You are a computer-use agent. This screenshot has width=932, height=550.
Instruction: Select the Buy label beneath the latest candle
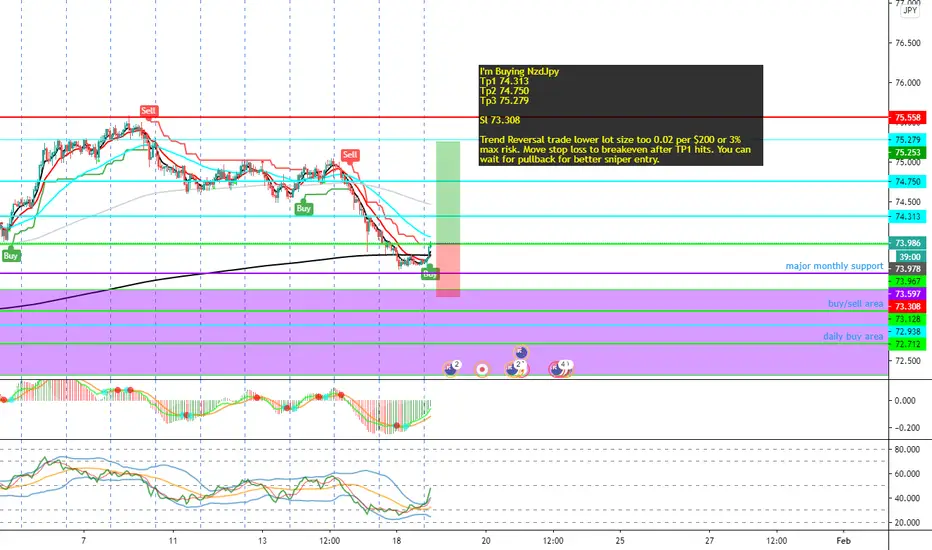point(430,274)
